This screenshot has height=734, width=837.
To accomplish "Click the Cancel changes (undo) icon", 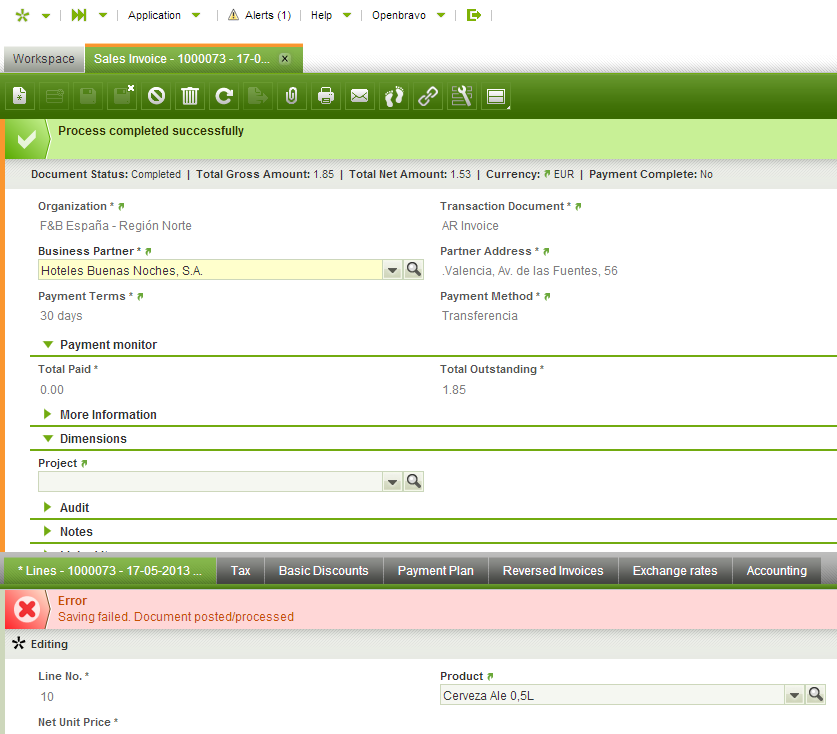I will 156,96.
